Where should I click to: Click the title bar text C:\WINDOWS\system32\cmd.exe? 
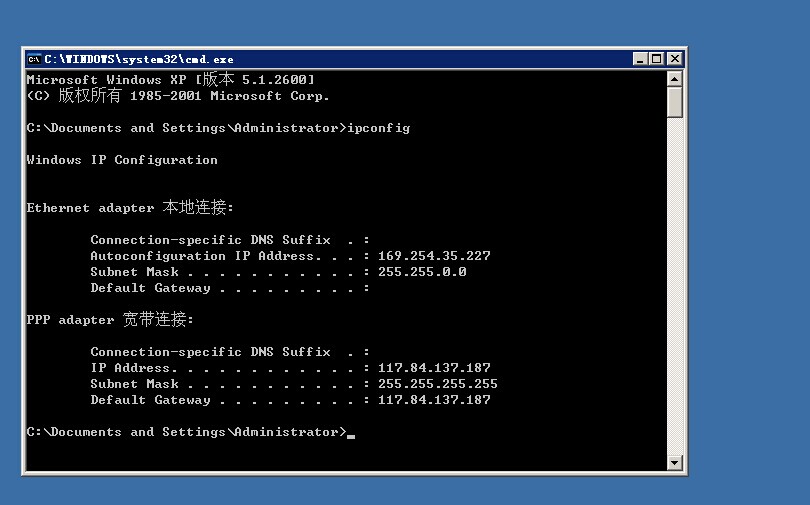pos(139,59)
